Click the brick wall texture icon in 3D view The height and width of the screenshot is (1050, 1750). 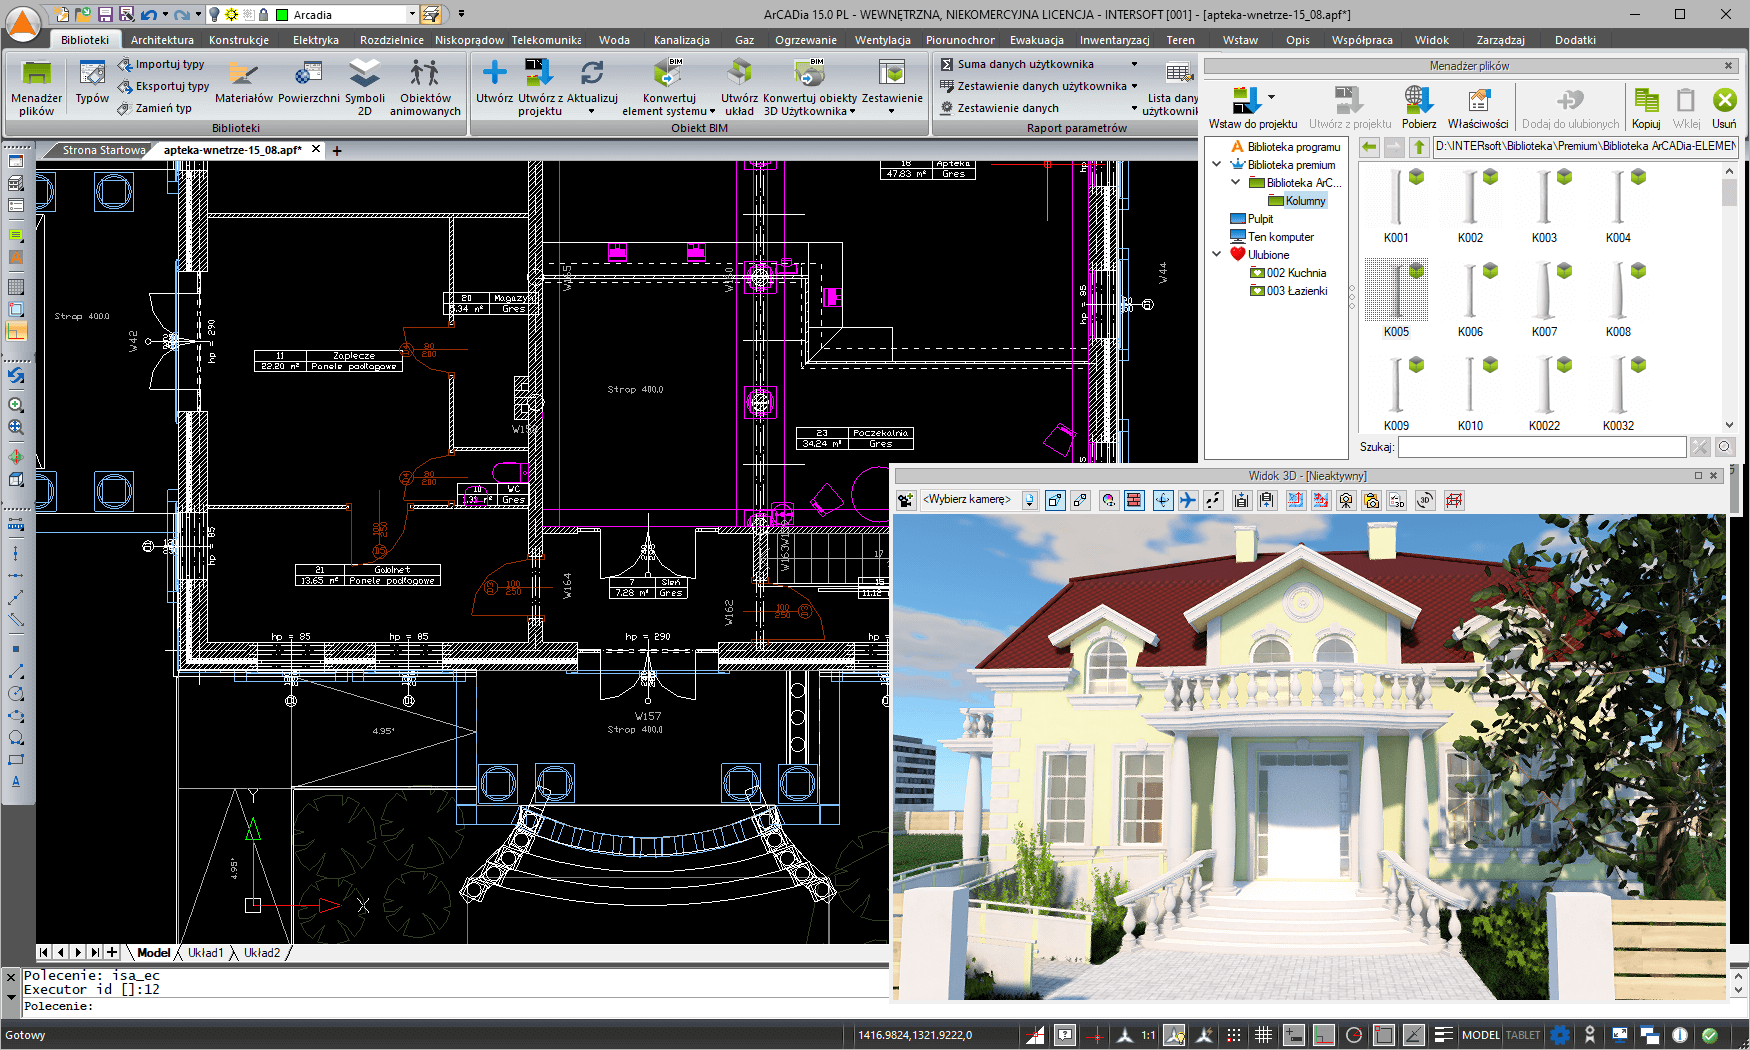pyautogui.click(x=1134, y=500)
